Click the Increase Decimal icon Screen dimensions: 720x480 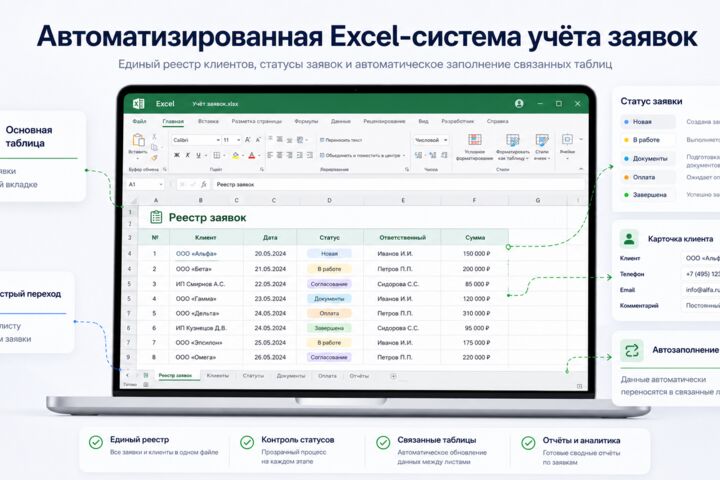tap(433, 156)
